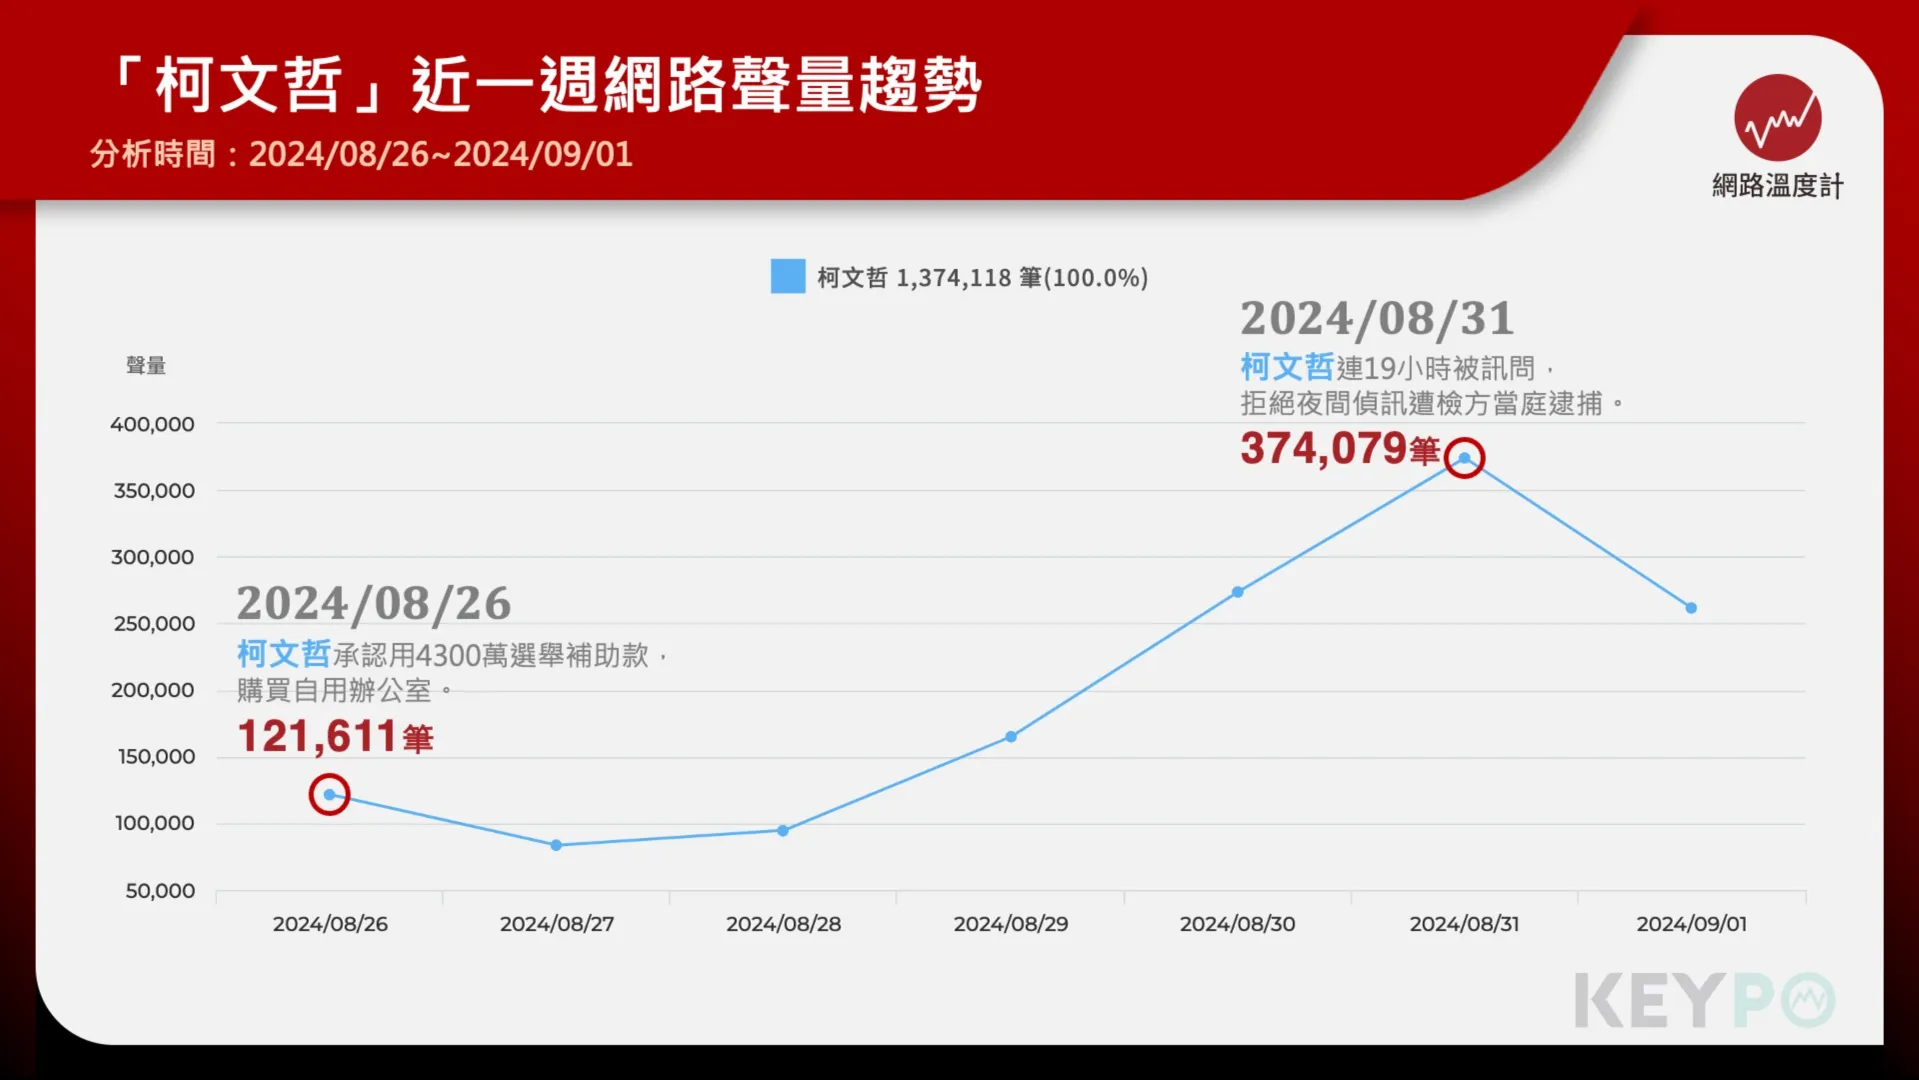Click the 網路溫度計 text label under logo
Viewport: 1919px width, 1080px height.
(x=1777, y=186)
